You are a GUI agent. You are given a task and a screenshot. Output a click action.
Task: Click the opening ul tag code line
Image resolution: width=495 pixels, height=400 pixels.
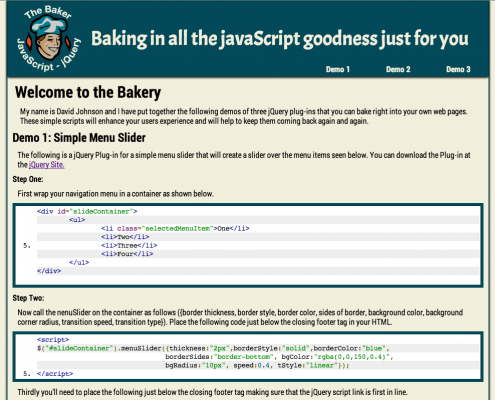coord(77,220)
